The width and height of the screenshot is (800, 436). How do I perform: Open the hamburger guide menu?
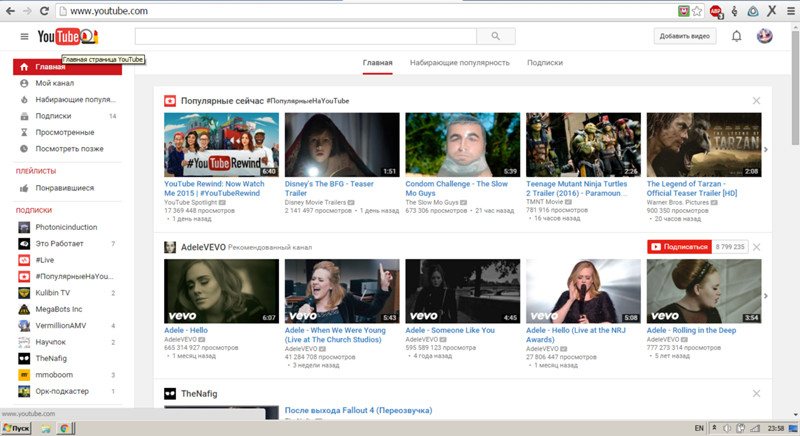[24, 36]
